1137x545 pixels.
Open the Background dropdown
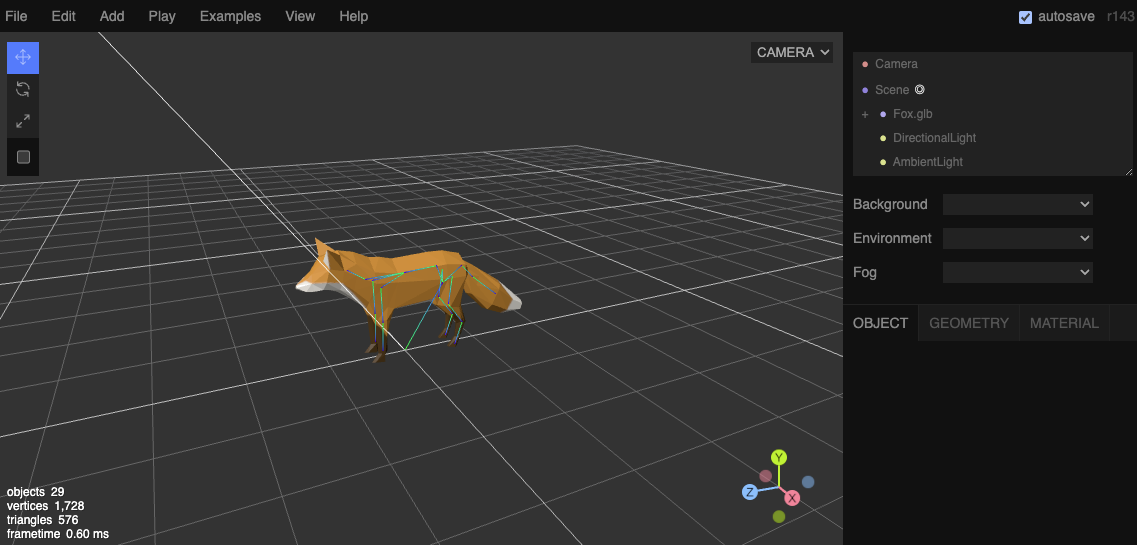click(x=1017, y=204)
